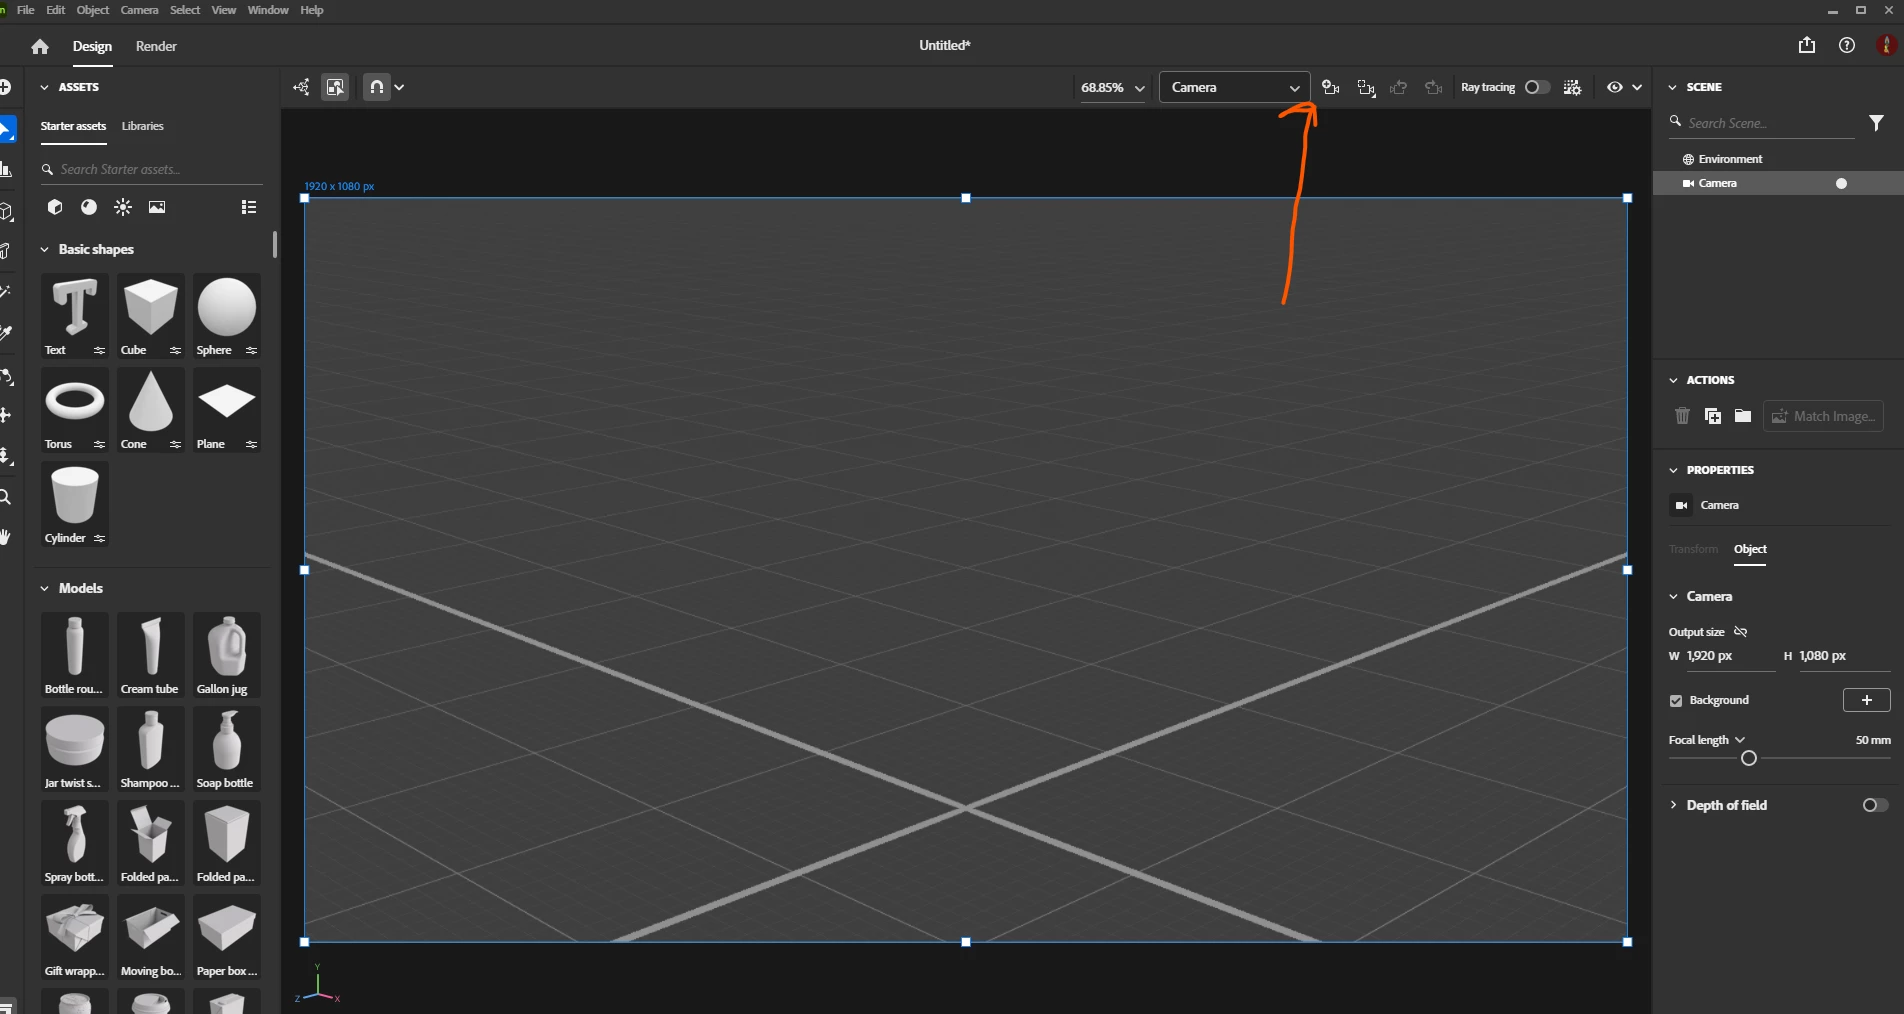Click the transform axes icon in the toolbar

tap(301, 87)
